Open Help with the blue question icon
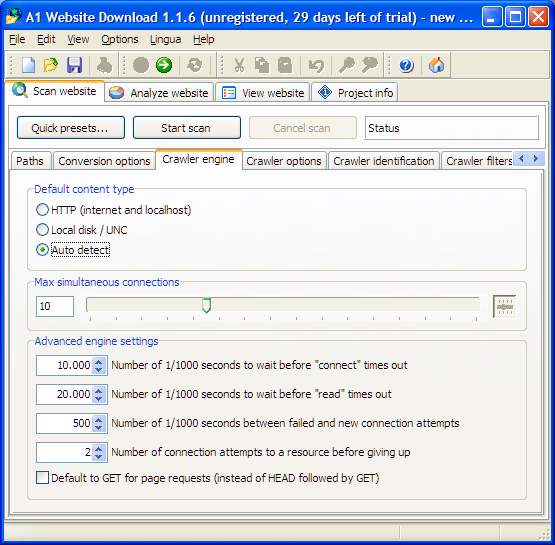Viewport: 555px width, 545px height. tap(406, 65)
